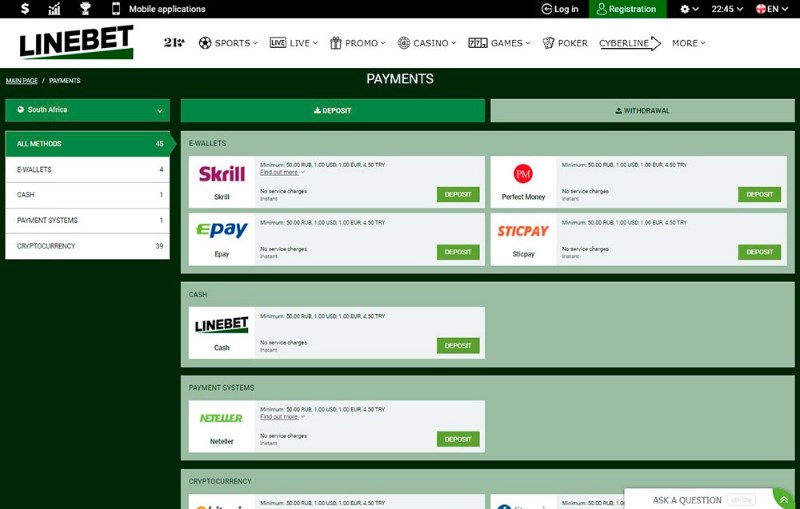Open Mobile applications phone icon
The image size is (800, 509).
click(x=116, y=9)
